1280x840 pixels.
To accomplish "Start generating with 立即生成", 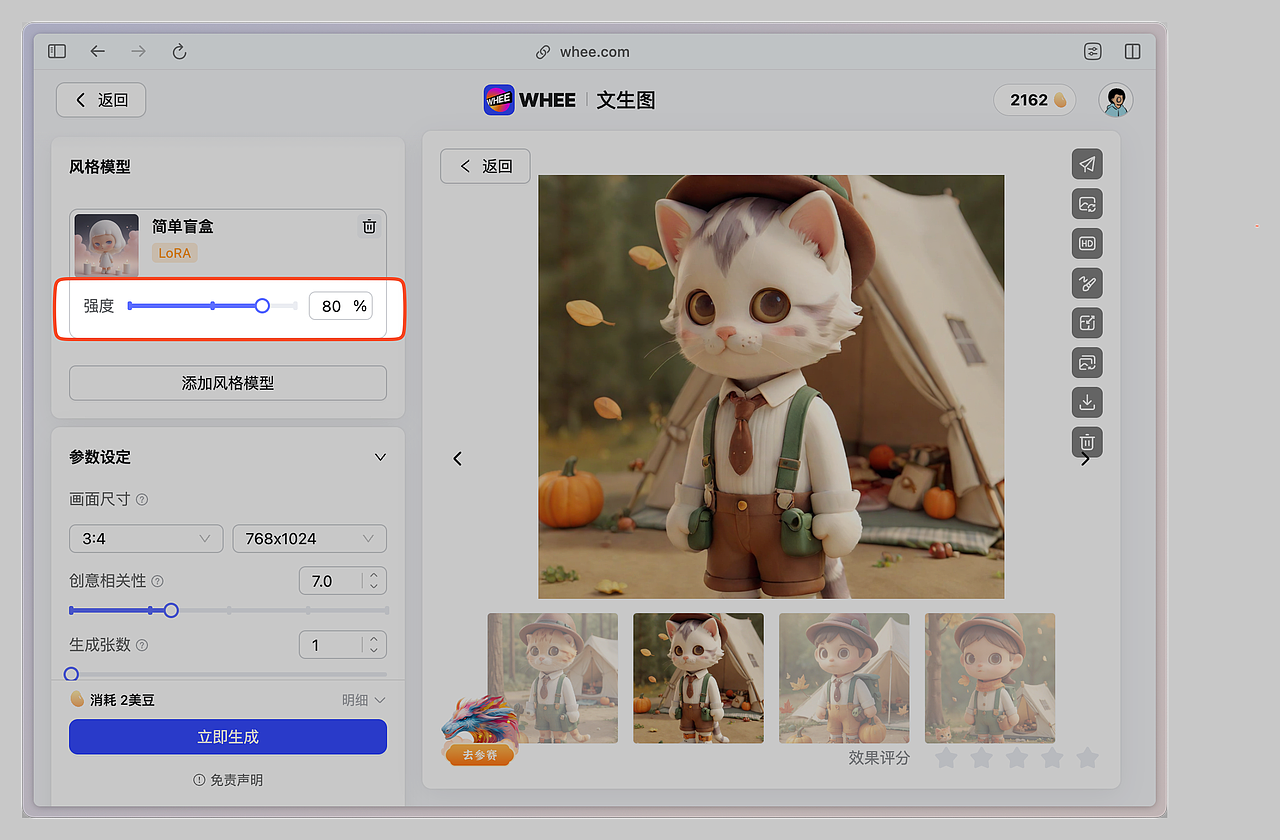I will click(228, 737).
